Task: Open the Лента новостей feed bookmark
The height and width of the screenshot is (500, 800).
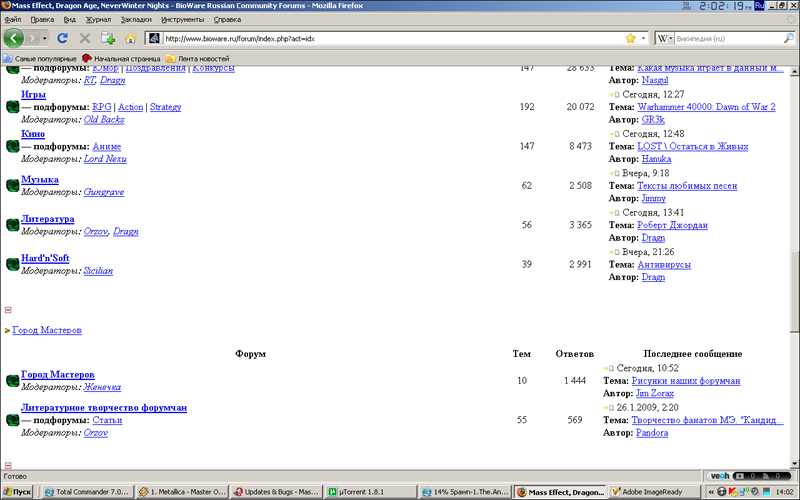Action: click(197, 58)
